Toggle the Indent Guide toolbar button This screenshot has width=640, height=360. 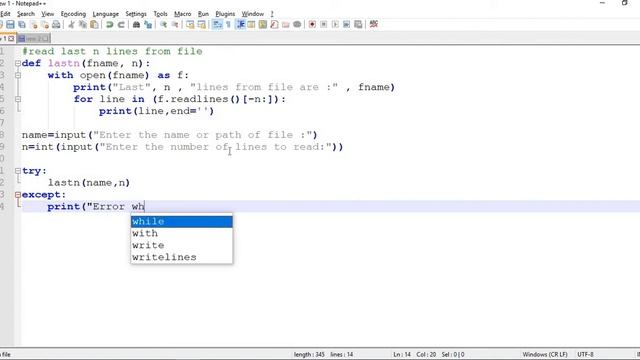pyautogui.click(x=241, y=24)
